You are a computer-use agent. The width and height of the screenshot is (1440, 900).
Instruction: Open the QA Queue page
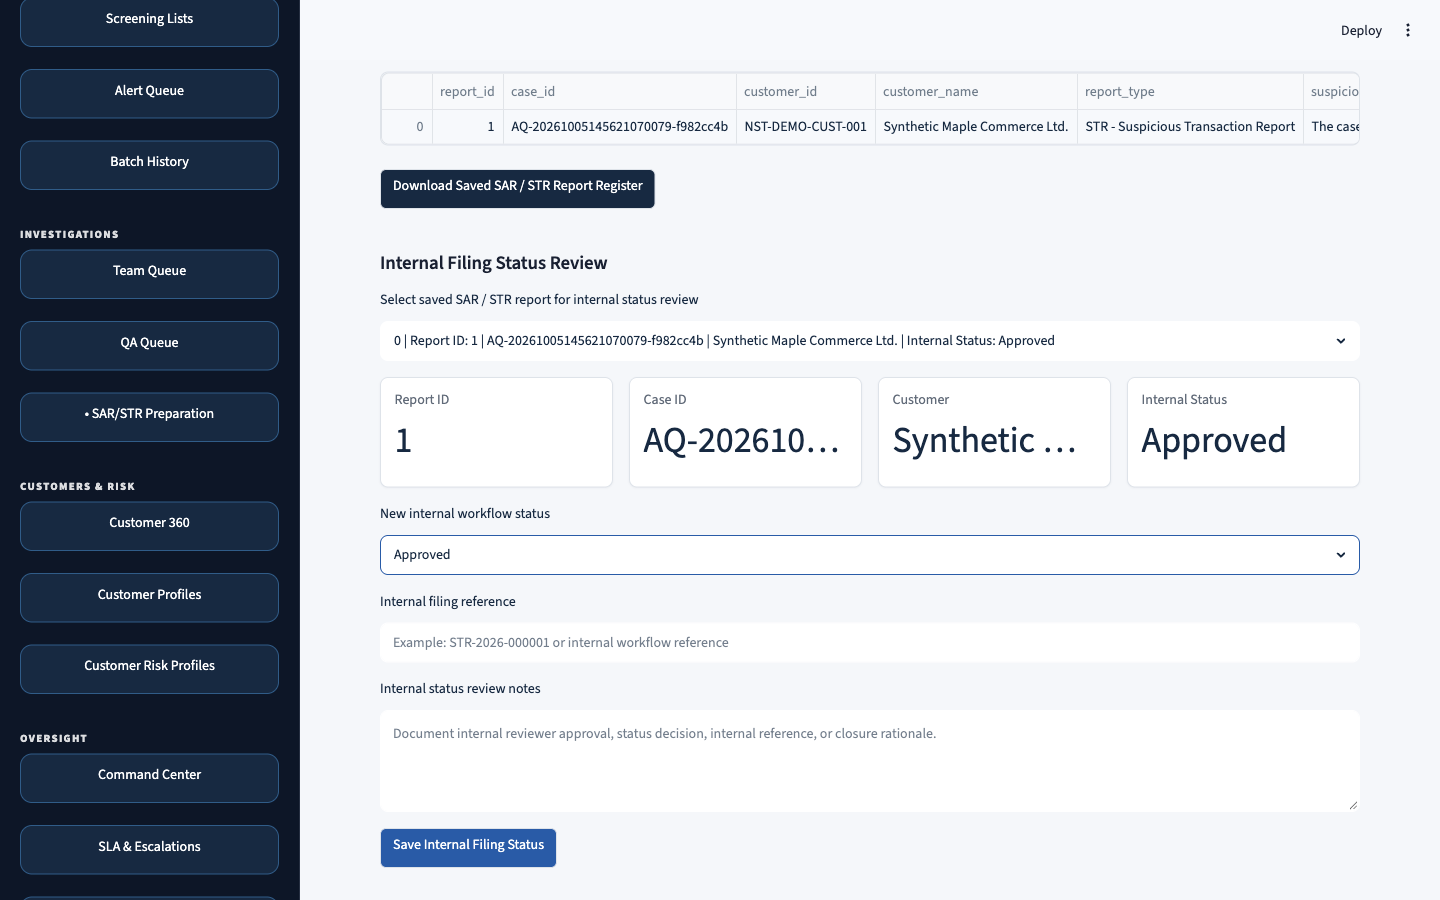149,345
